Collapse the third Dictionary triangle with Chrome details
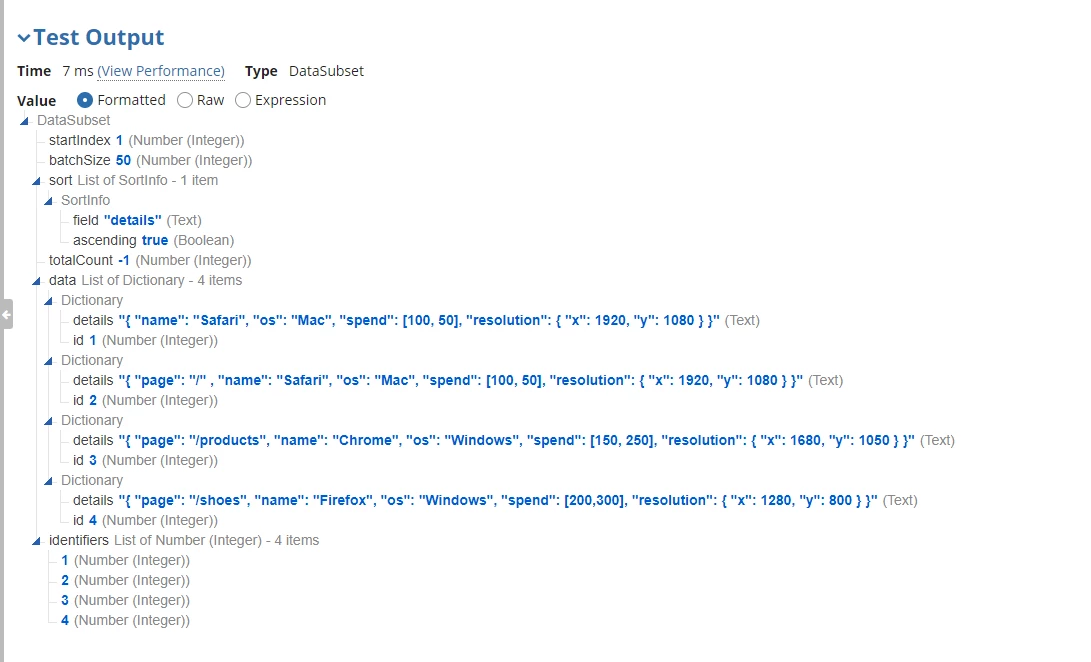This screenshot has height=662, width=1091. click(x=48, y=421)
